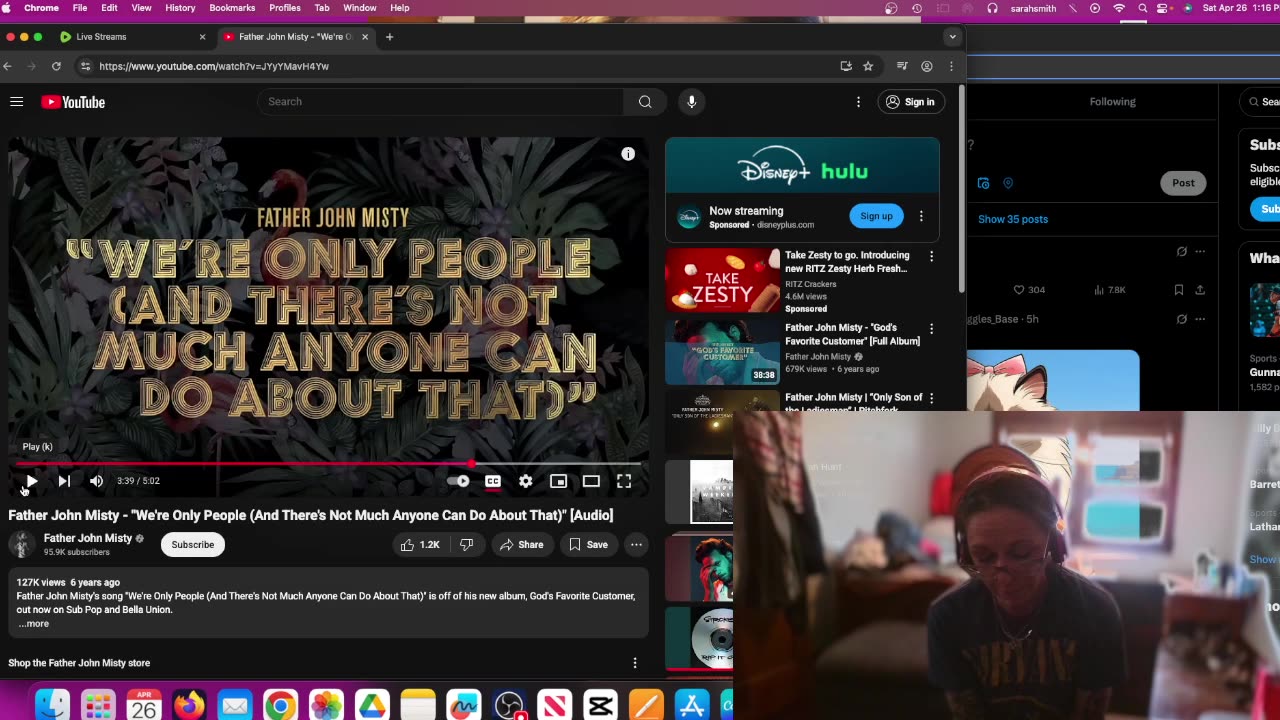
Task: Toggle closed captions CC button
Action: pos(493,481)
